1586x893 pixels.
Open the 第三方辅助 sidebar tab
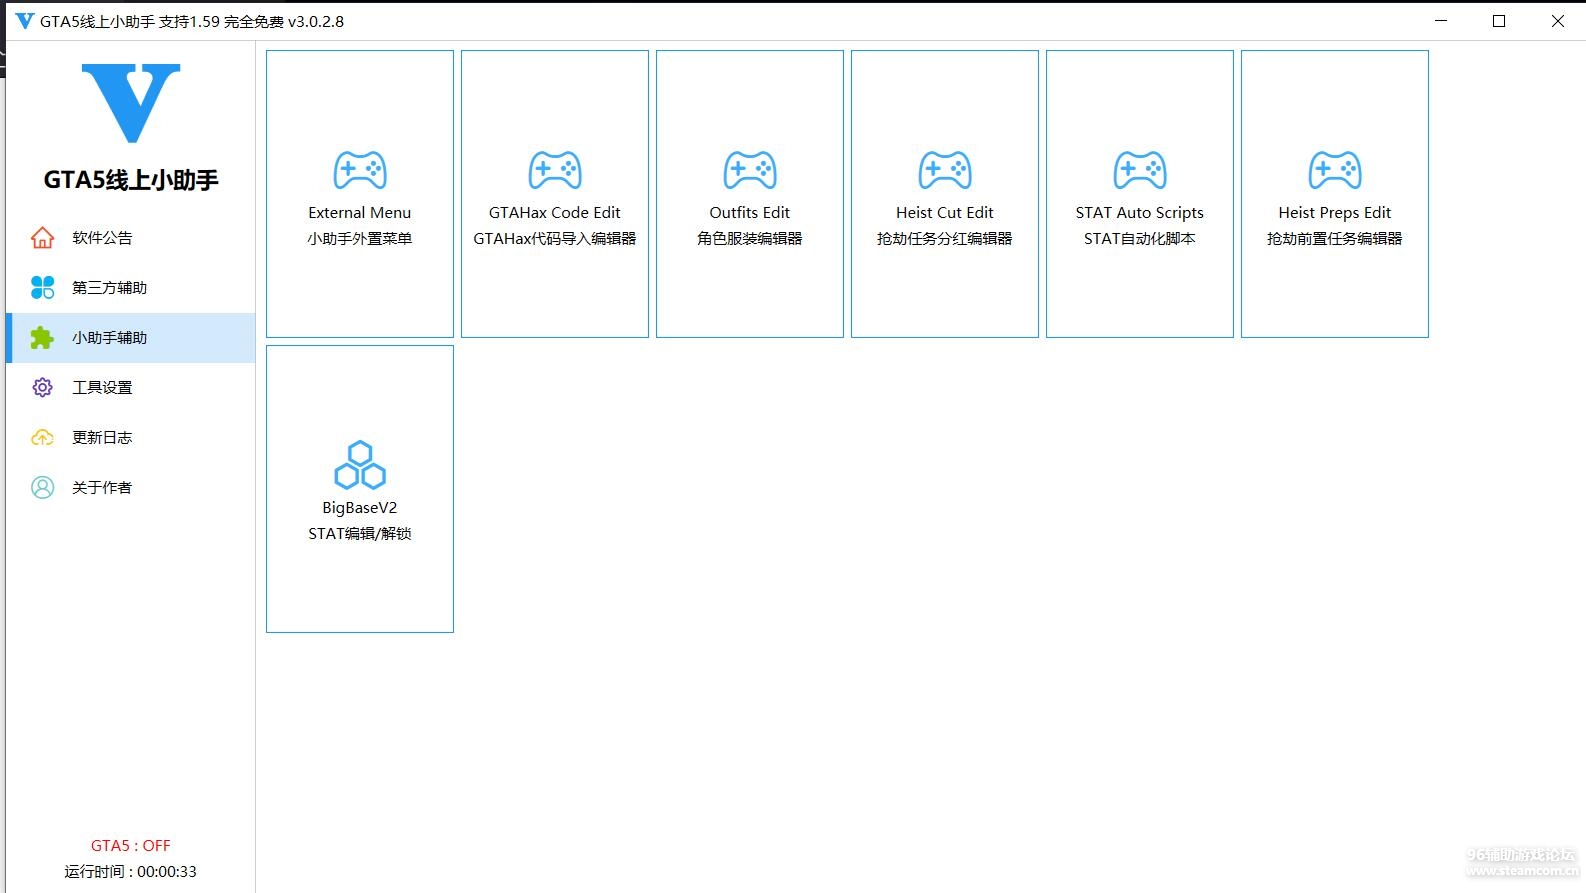pyautogui.click(x=110, y=288)
